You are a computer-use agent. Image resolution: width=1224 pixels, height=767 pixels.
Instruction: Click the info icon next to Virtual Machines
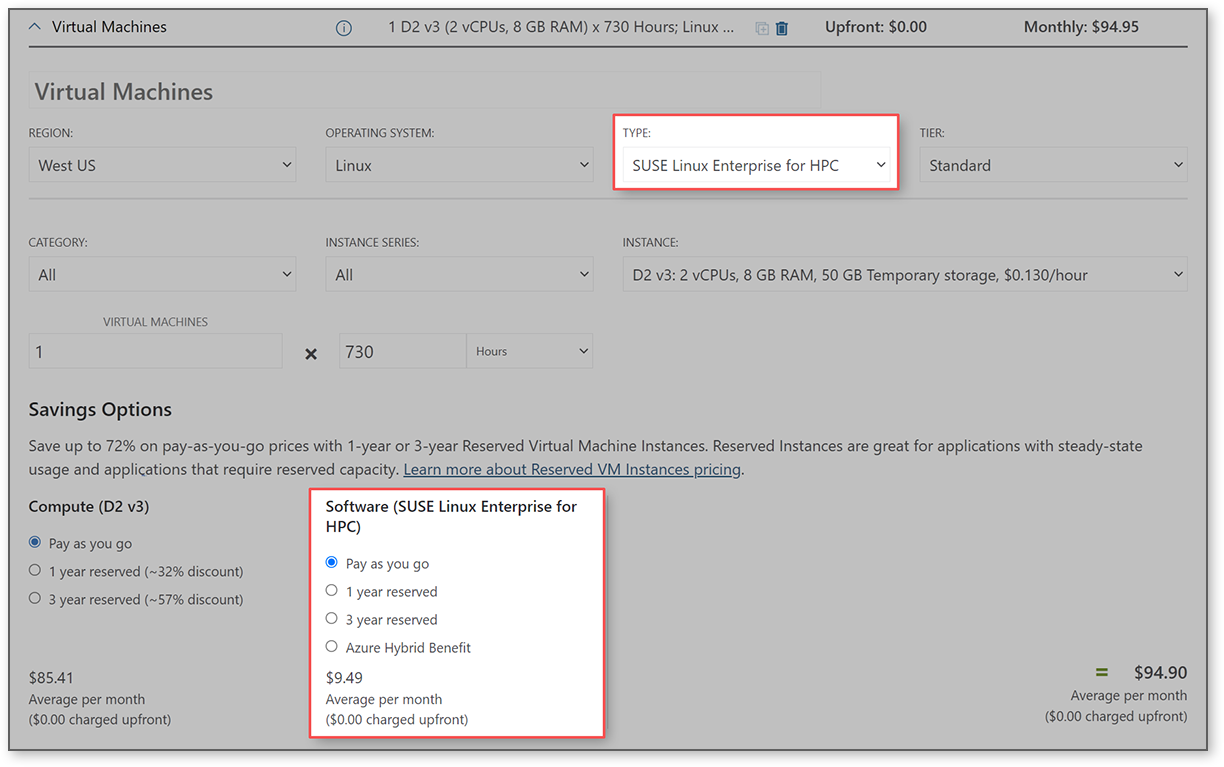pos(344,28)
